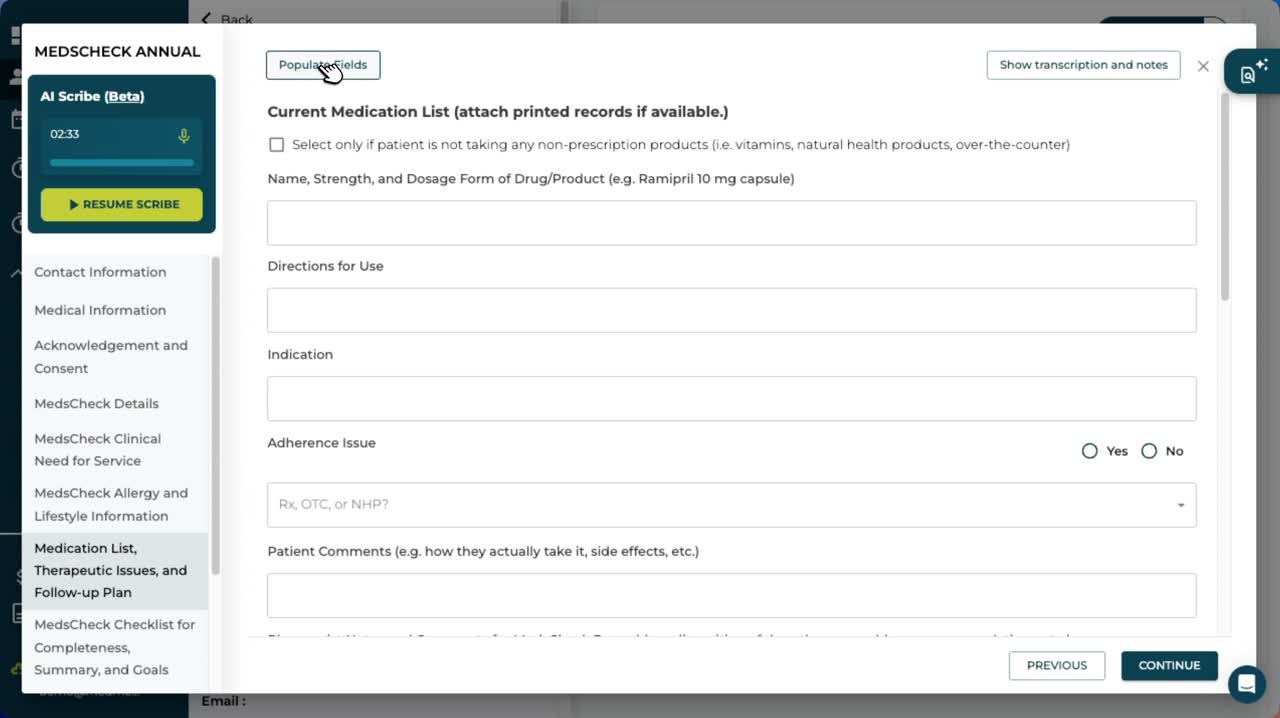Screen dimensions: 1280x718
Task: Click the Back arrow behind the dialog
Action: pos(206,19)
